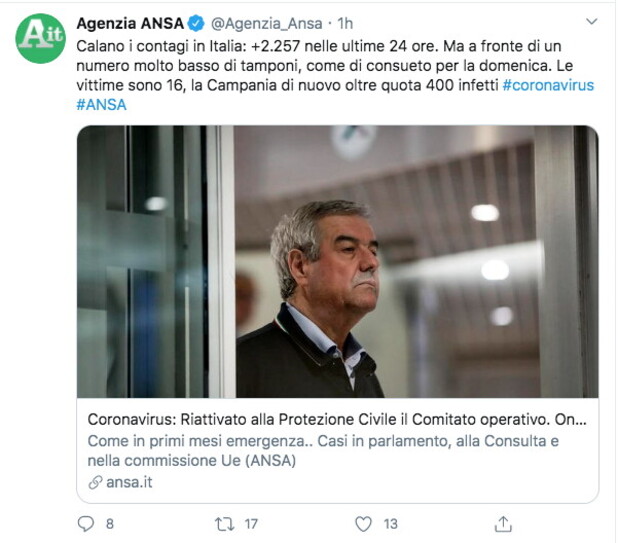Retweet using the arrows icon

coord(225,524)
